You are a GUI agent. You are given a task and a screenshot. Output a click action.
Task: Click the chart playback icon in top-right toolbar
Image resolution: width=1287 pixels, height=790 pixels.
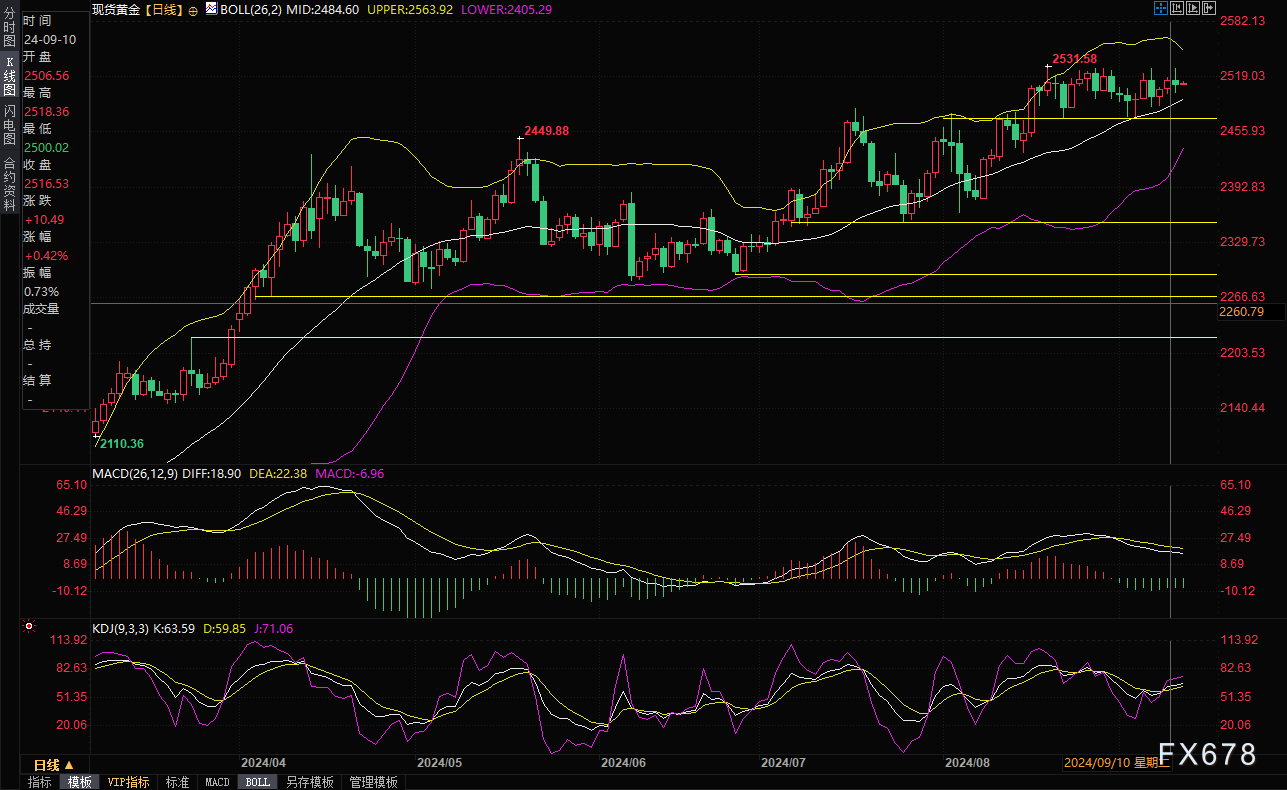1193,8
